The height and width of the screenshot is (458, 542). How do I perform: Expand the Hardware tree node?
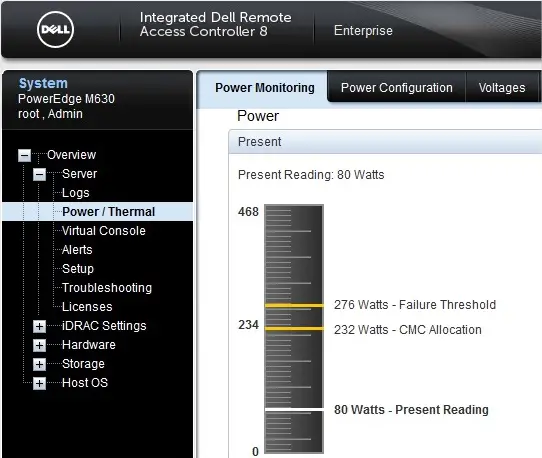click(39, 345)
